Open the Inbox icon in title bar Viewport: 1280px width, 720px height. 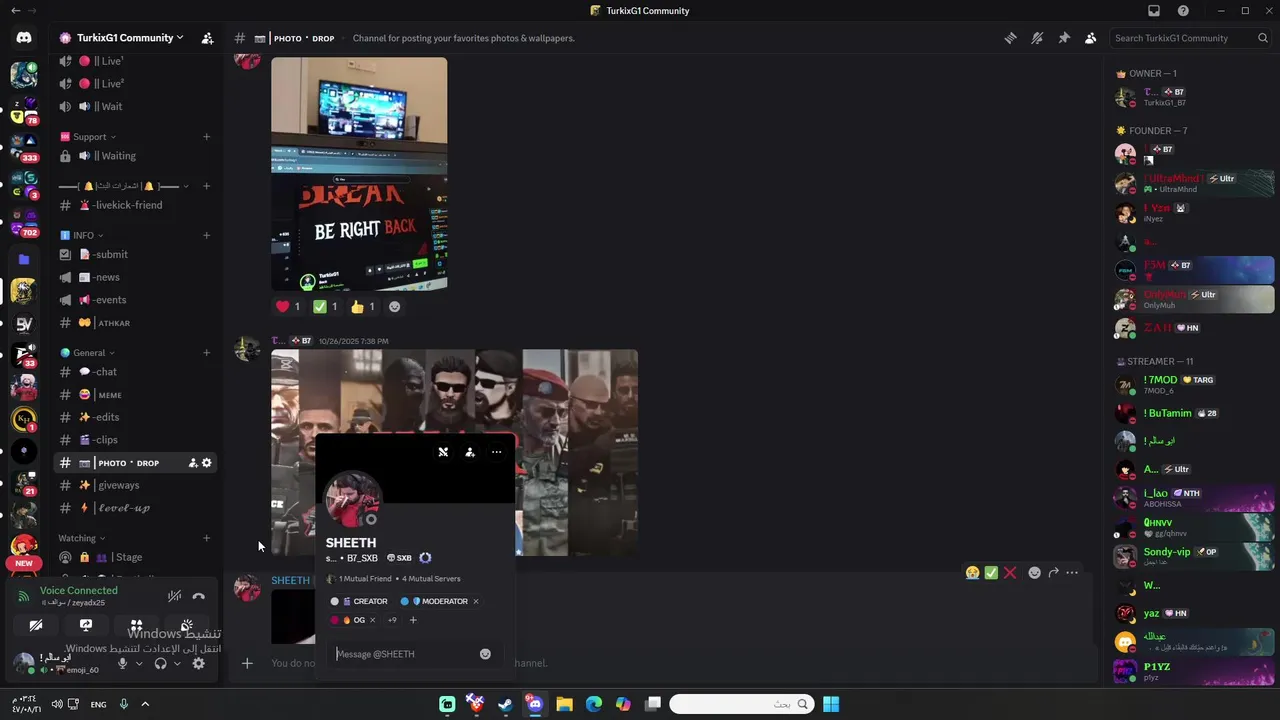(1154, 11)
